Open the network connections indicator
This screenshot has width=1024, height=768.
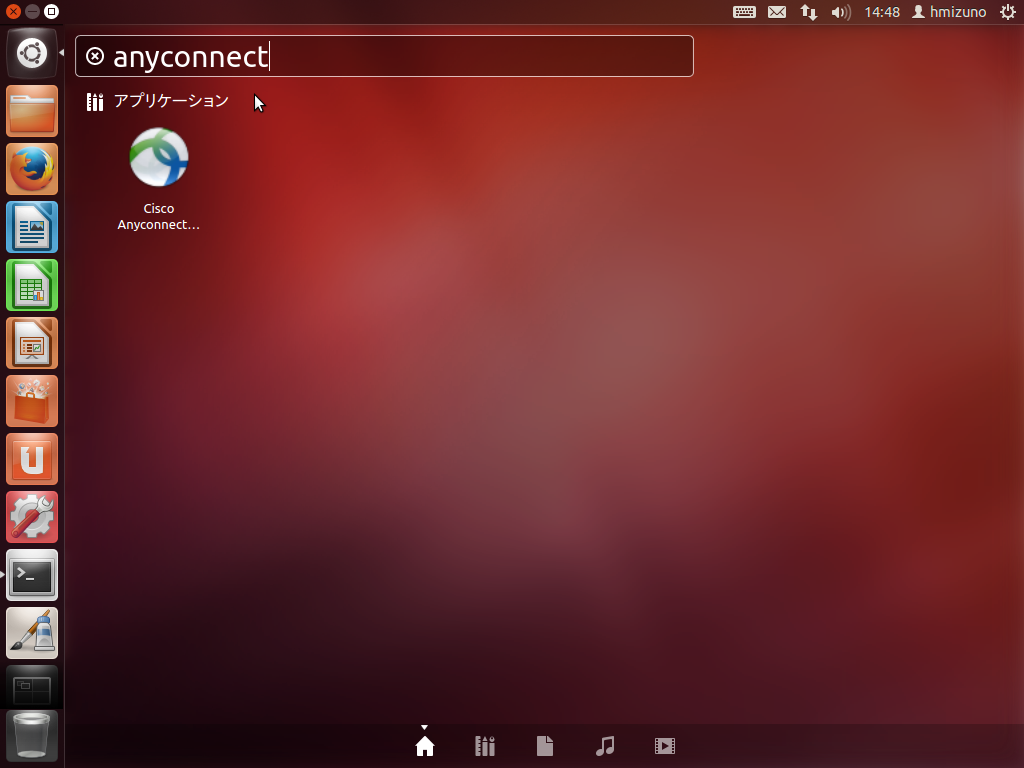pyautogui.click(x=808, y=12)
